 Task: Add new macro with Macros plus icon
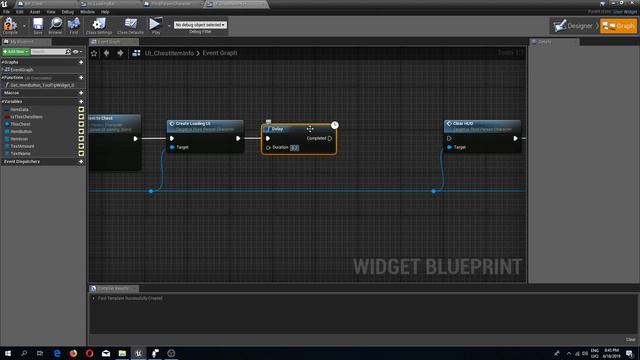(x=81, y=93)
